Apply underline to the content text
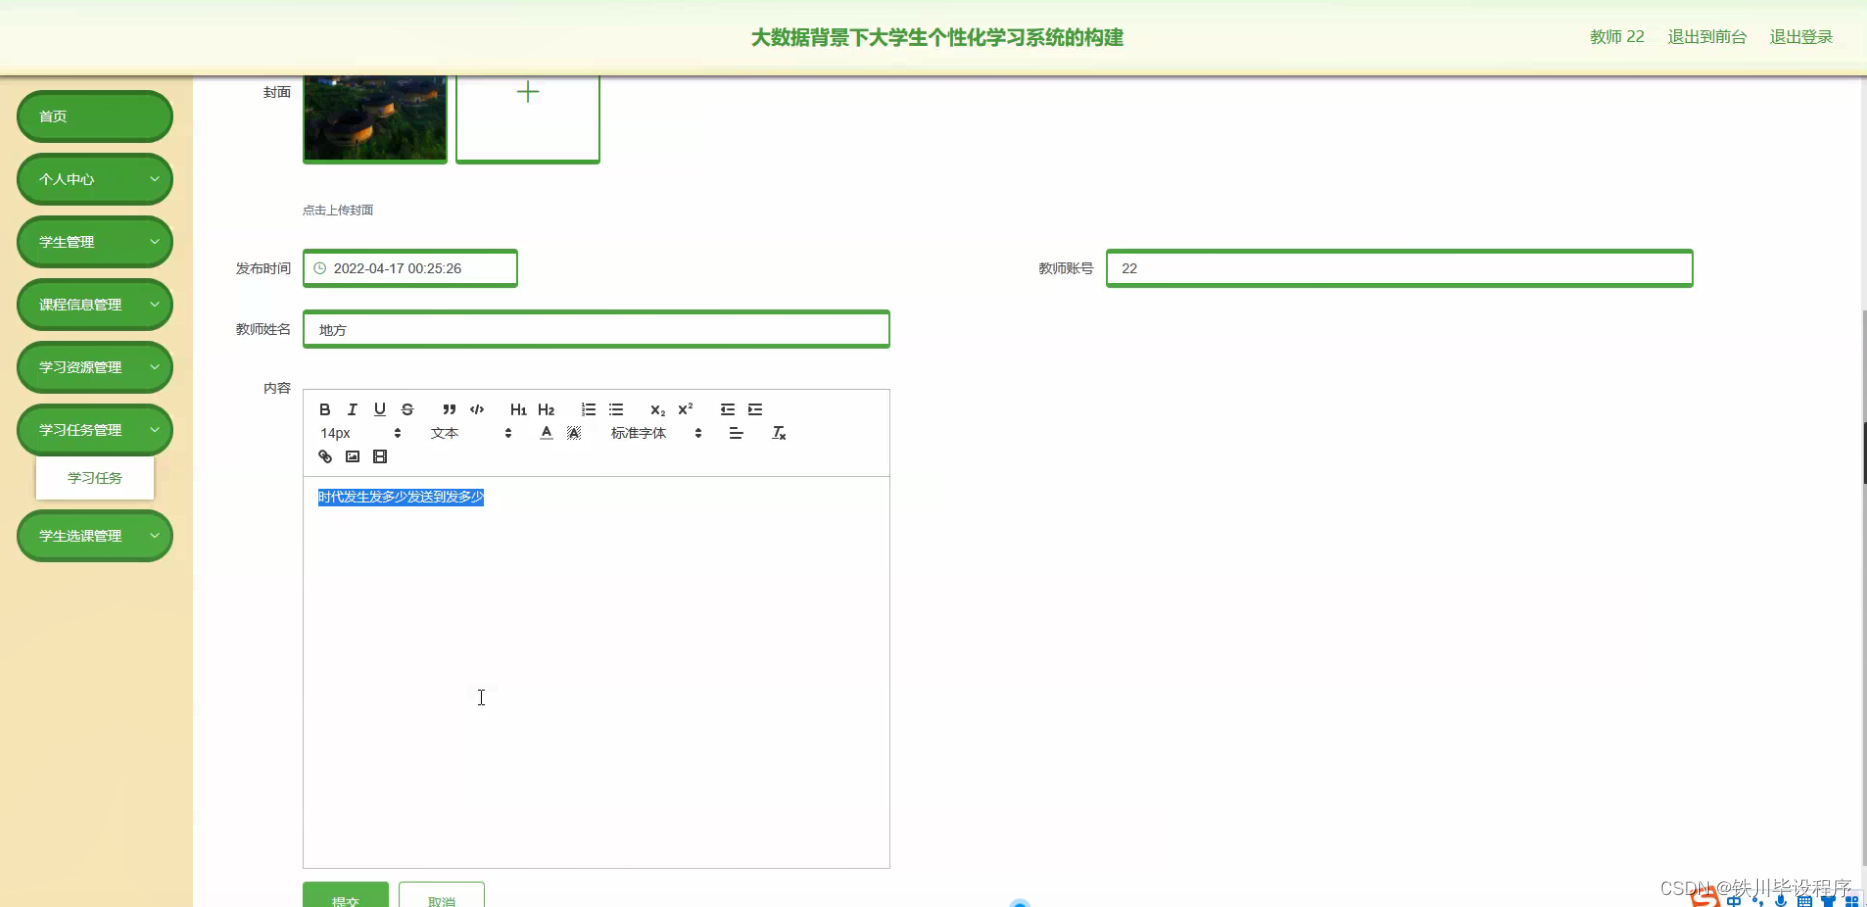This screenshot has width=1867, height=907. (x=379, y=409)
